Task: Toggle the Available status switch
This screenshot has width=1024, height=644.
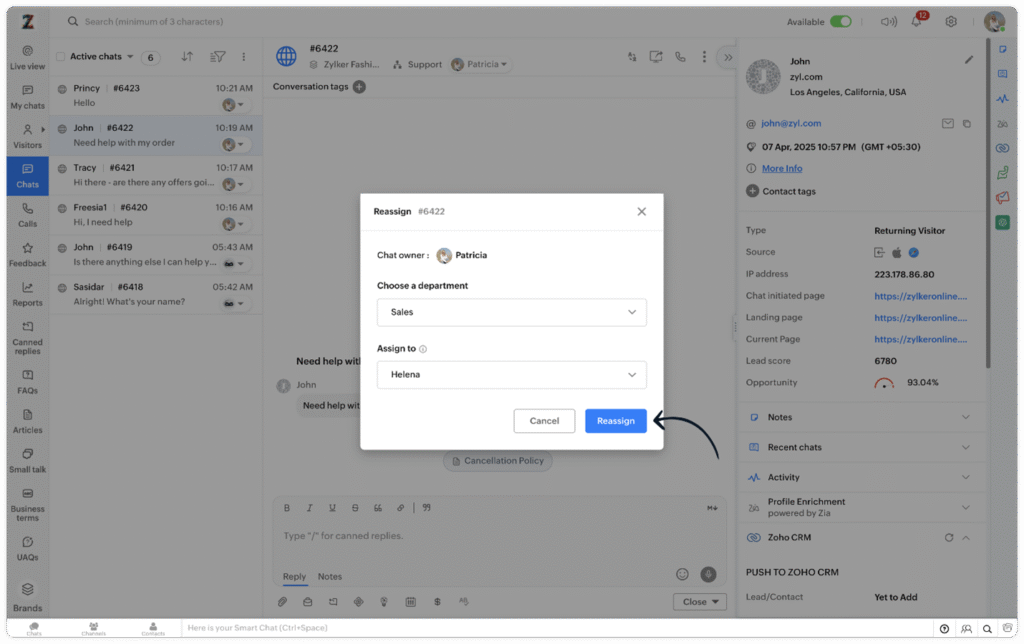Action: click(x=840, y=22)
